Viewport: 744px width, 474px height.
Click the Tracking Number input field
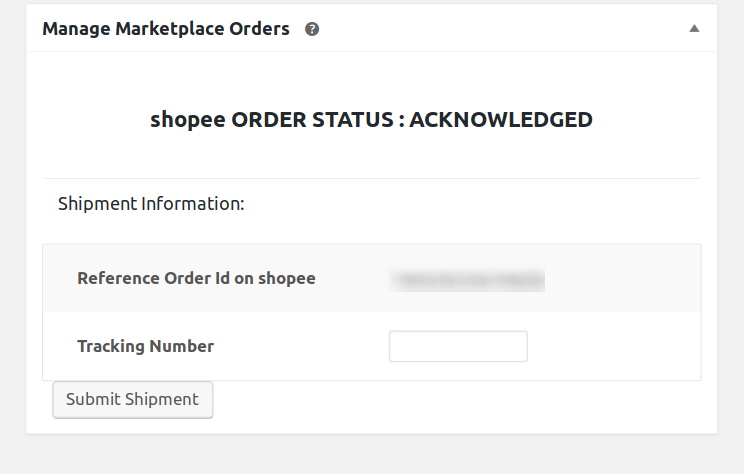(458, 346)
